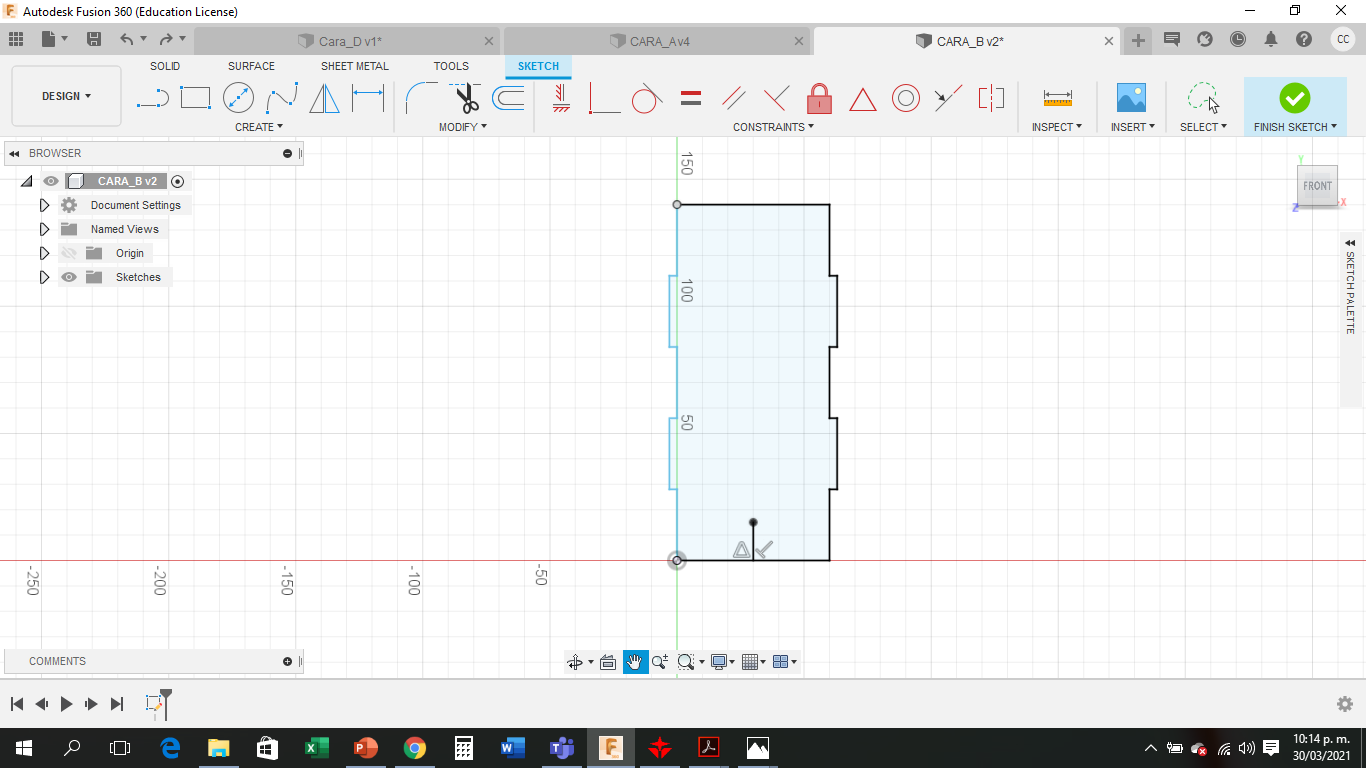
Task: Expand the Sketches tree node
Action: 44,277
